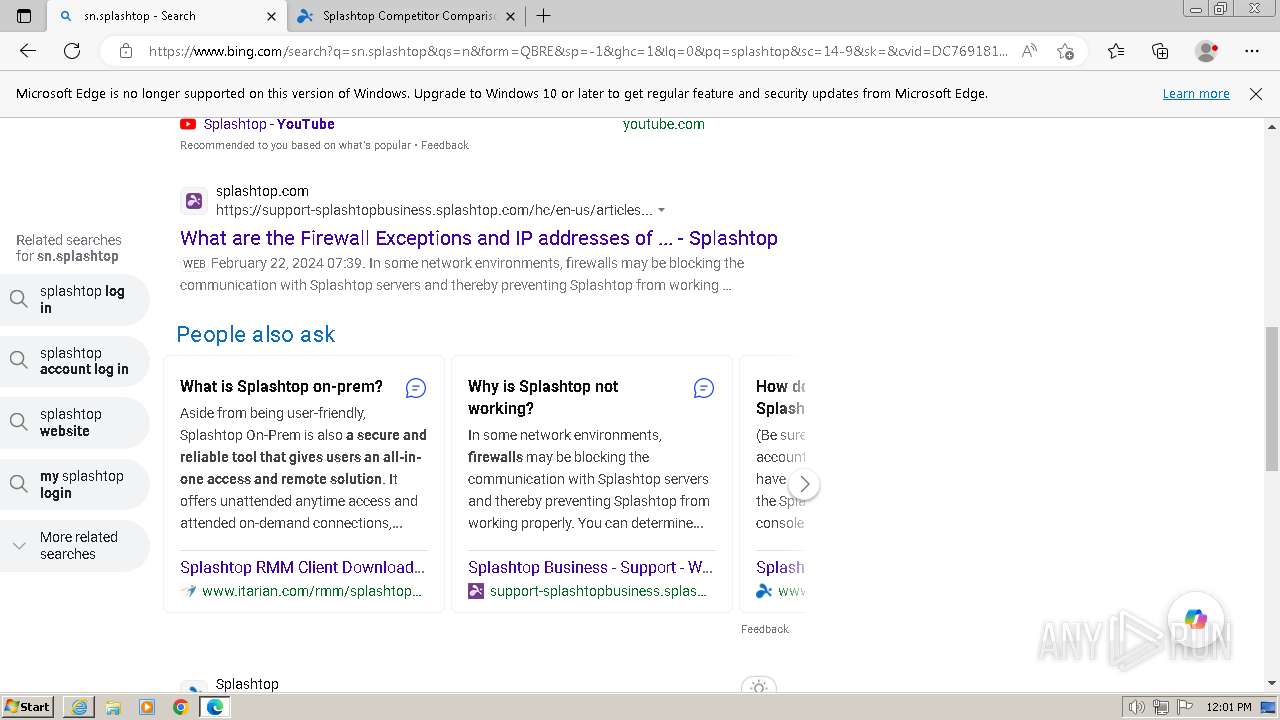Search related 'splashtop website'
The image size is (1280, 720).
(x=75, y=422)
